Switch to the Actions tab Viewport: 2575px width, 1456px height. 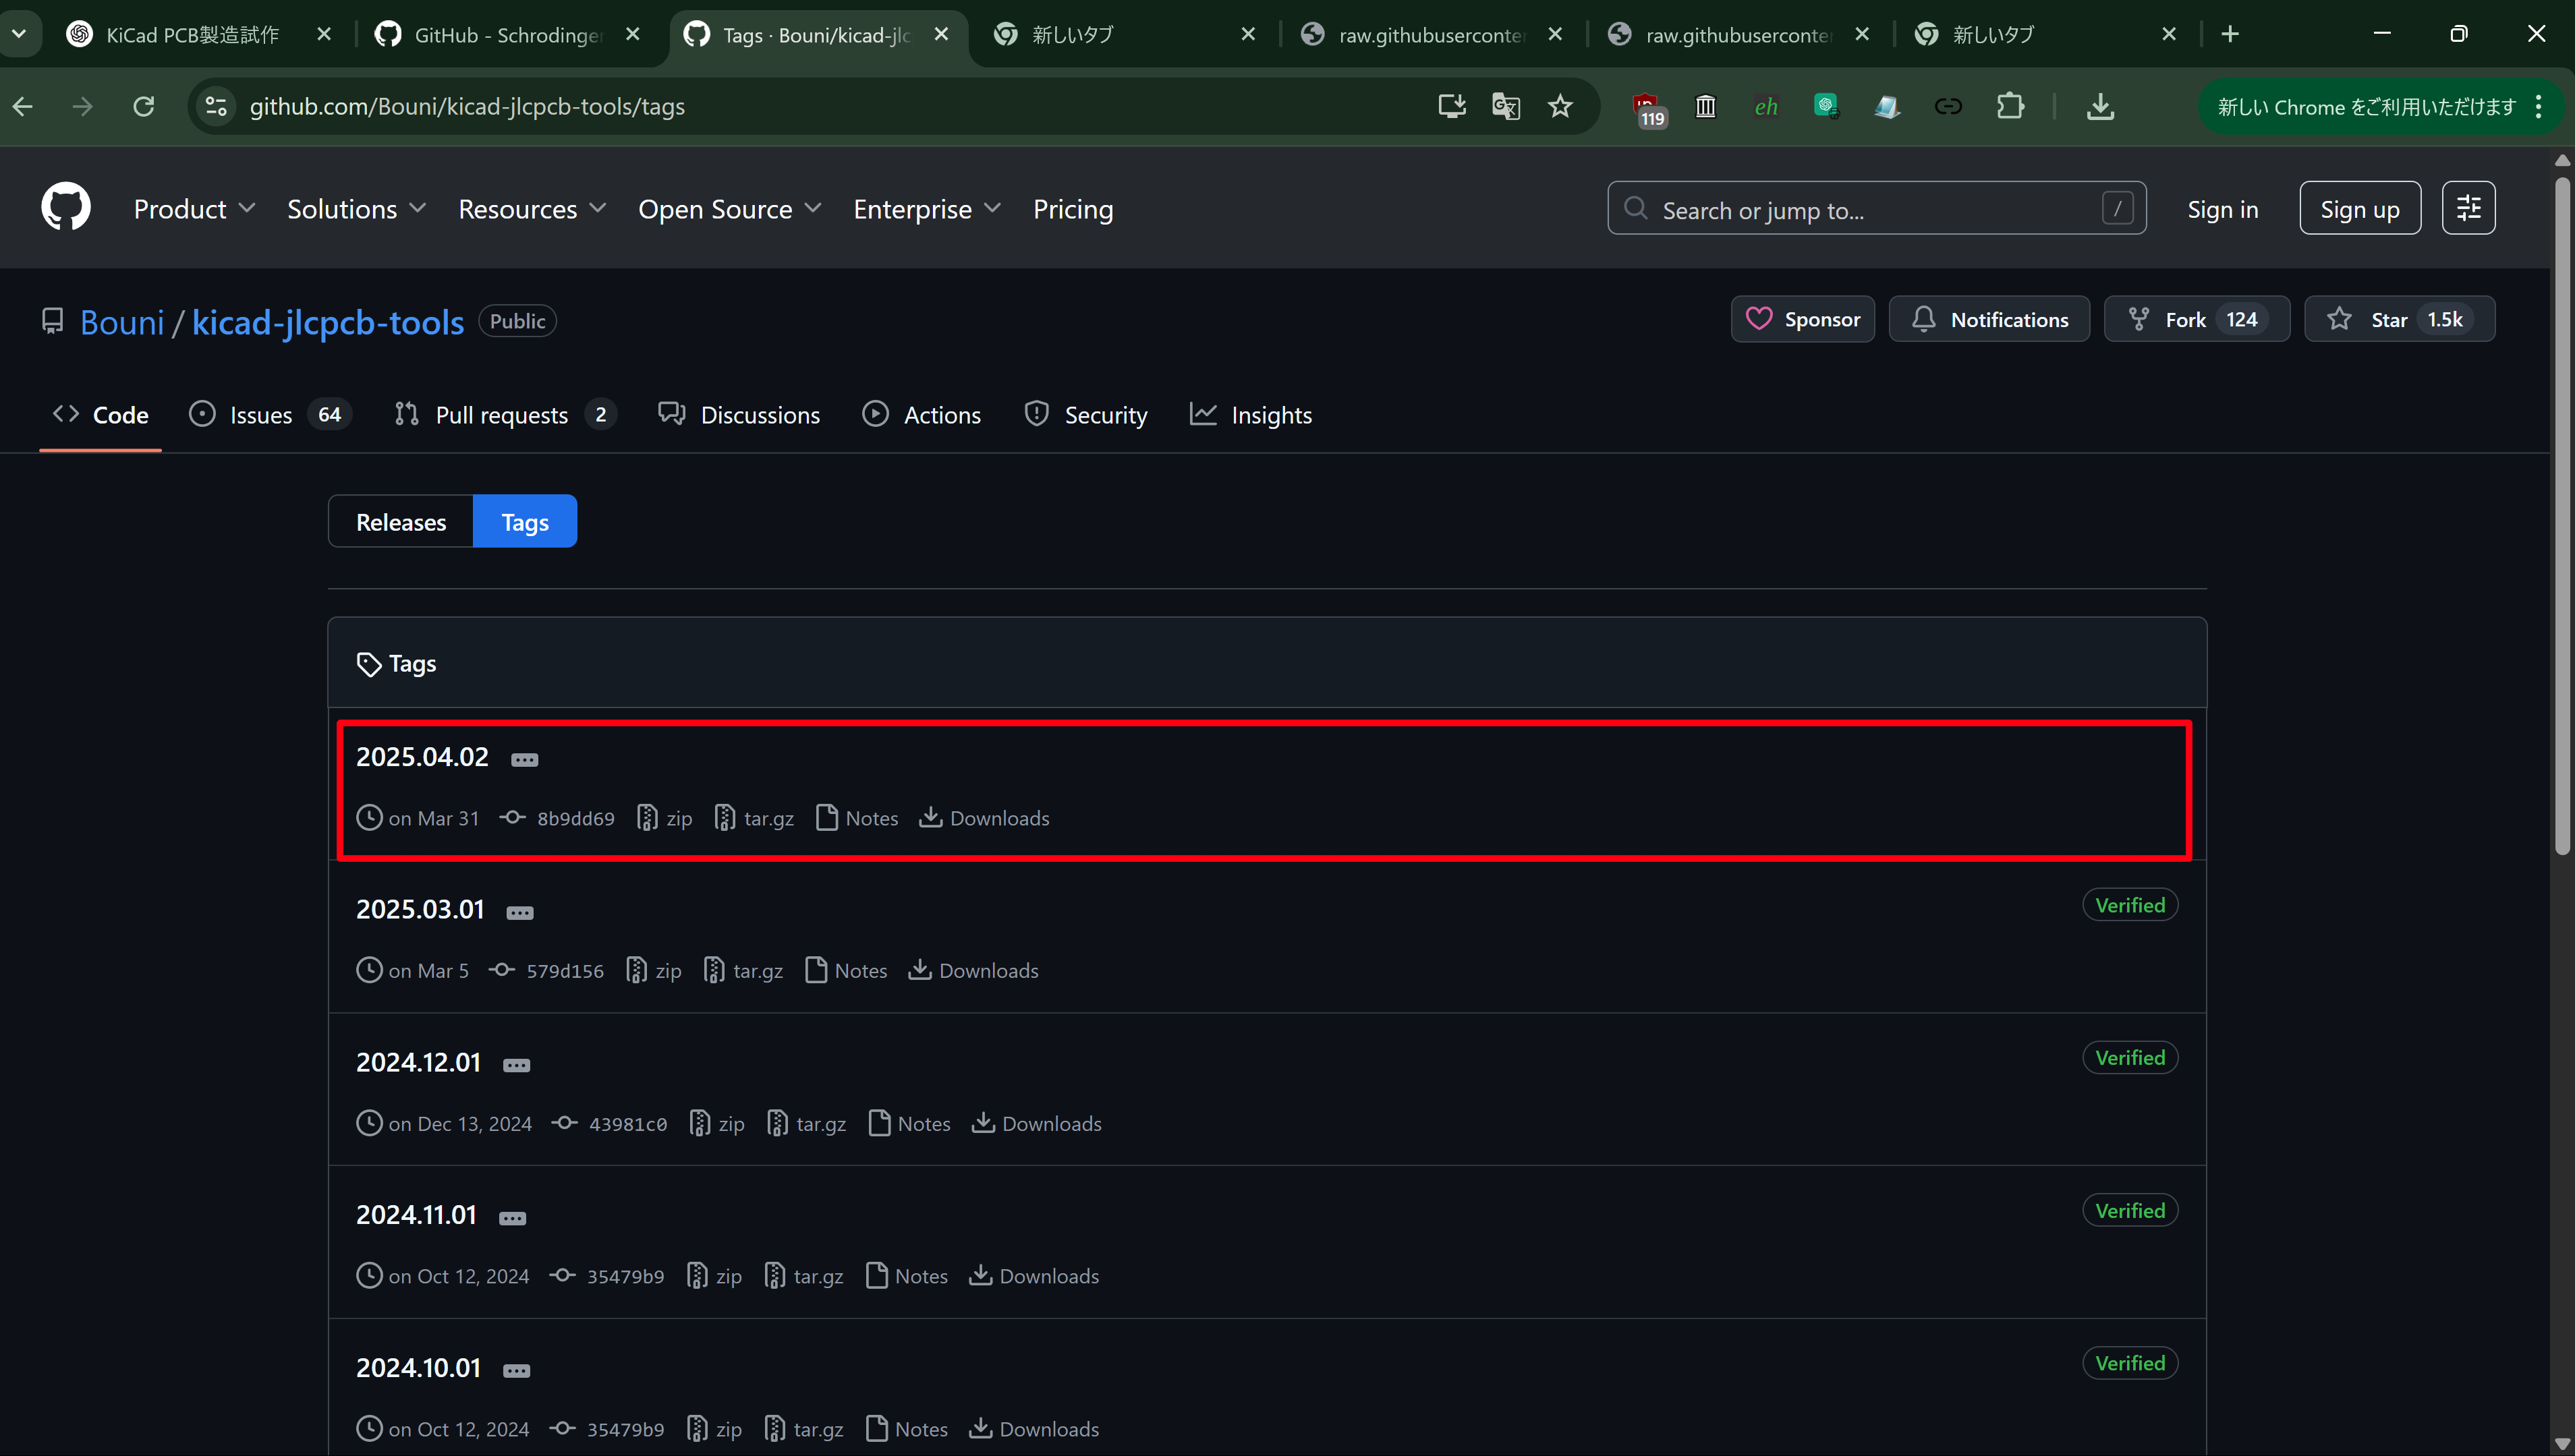pos(922,415)
